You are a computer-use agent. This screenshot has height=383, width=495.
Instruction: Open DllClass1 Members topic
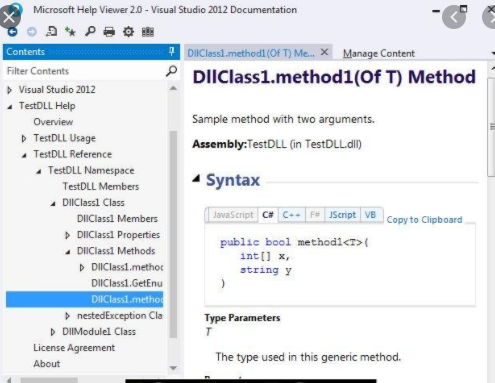click(117, 219)
